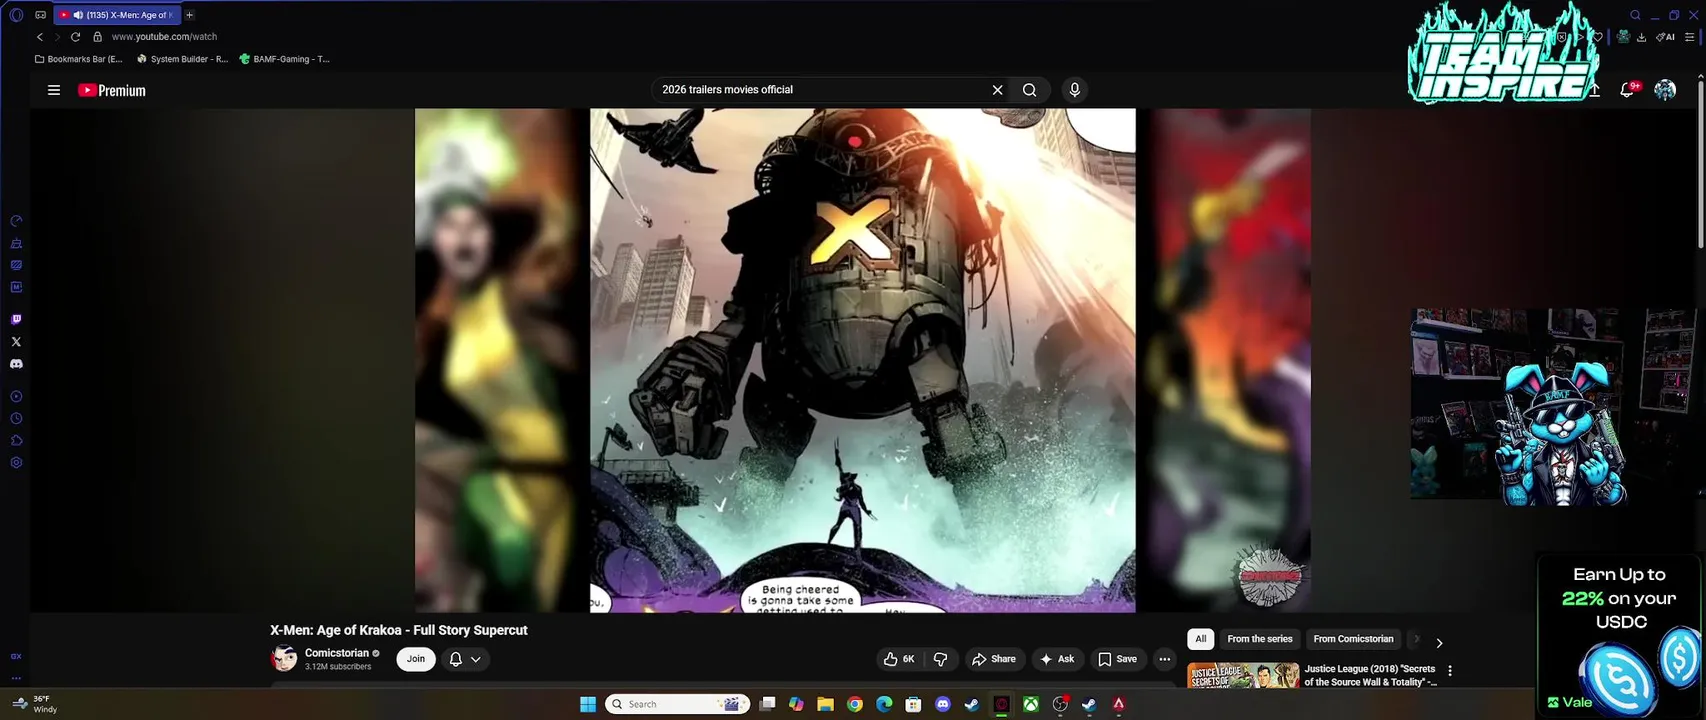Open browser downloads icon in toolbar

[1641, 37]
